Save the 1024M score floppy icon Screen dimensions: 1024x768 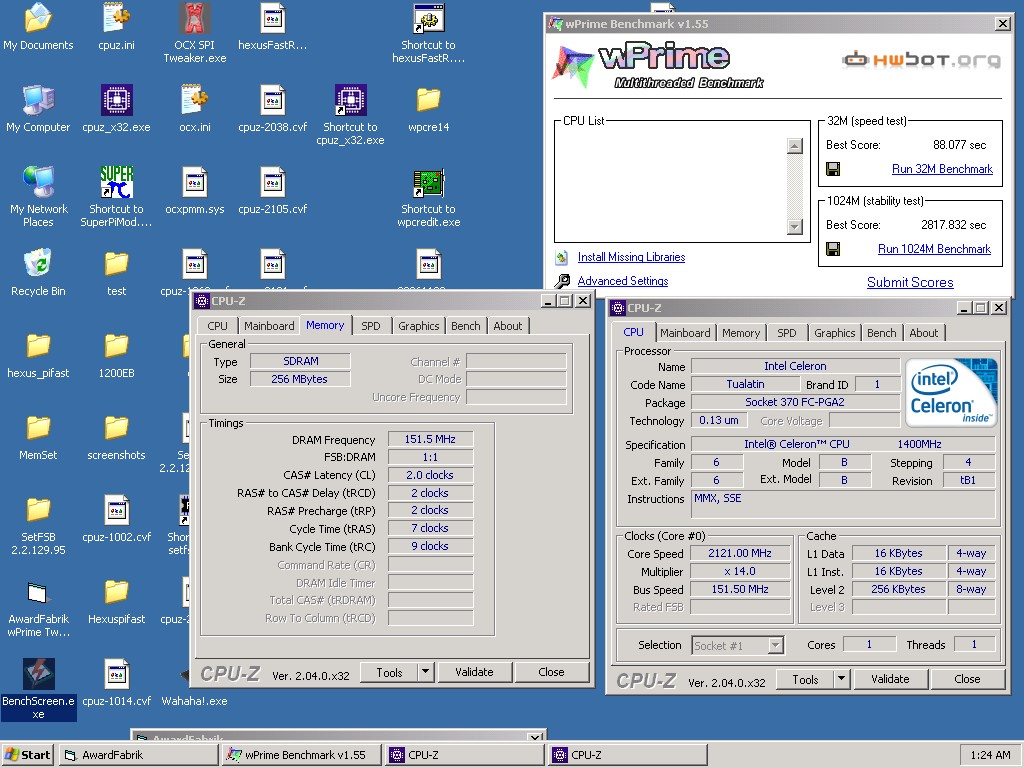click(833, 249)
